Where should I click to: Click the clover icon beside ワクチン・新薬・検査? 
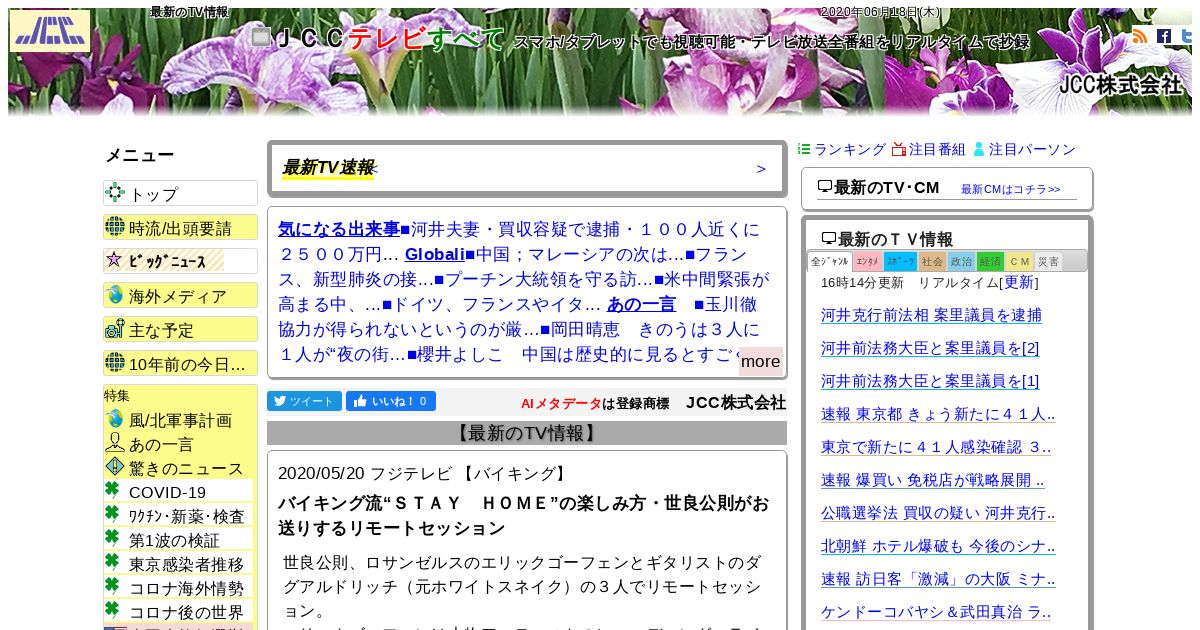coord(112,513)
